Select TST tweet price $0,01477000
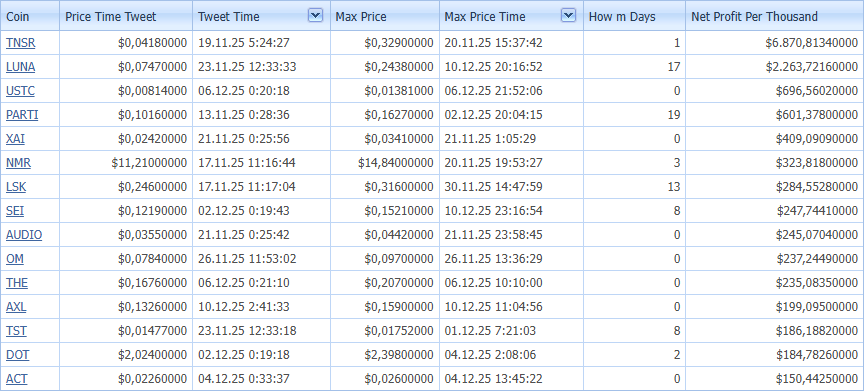 coord(152,331)
